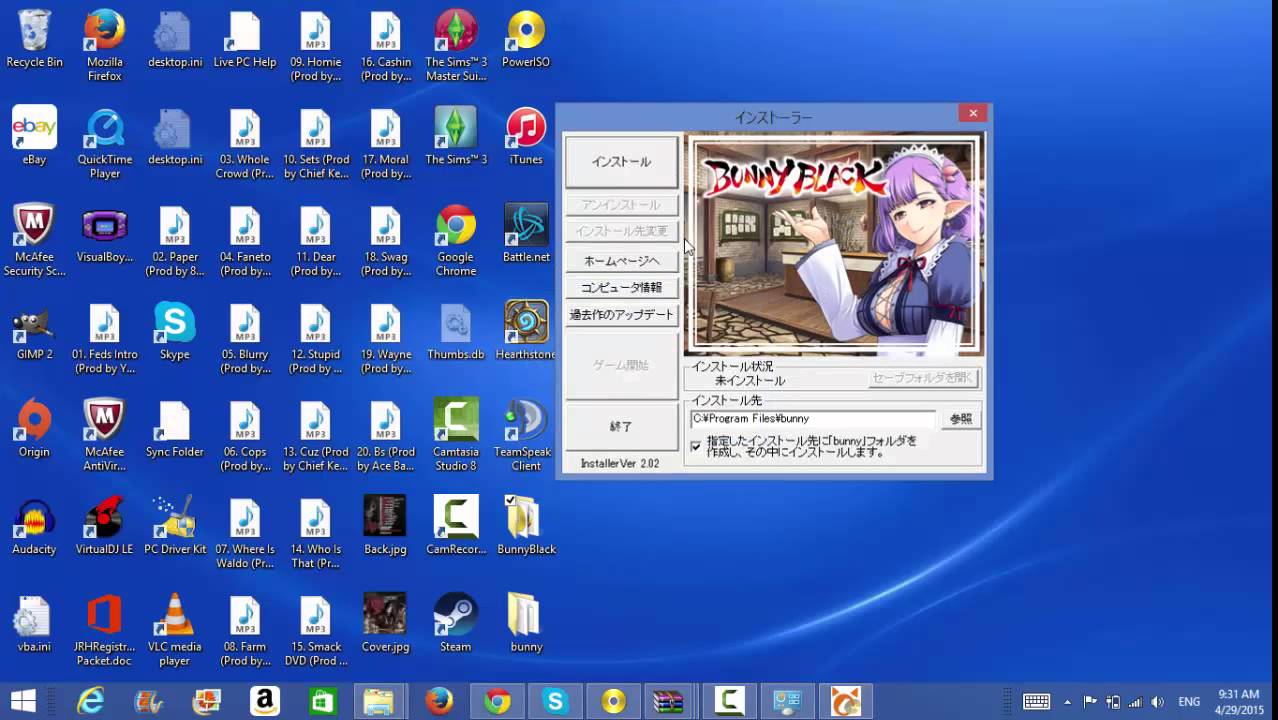
Task: Select the PC Driver Kit icon
Action: [174, 526]
